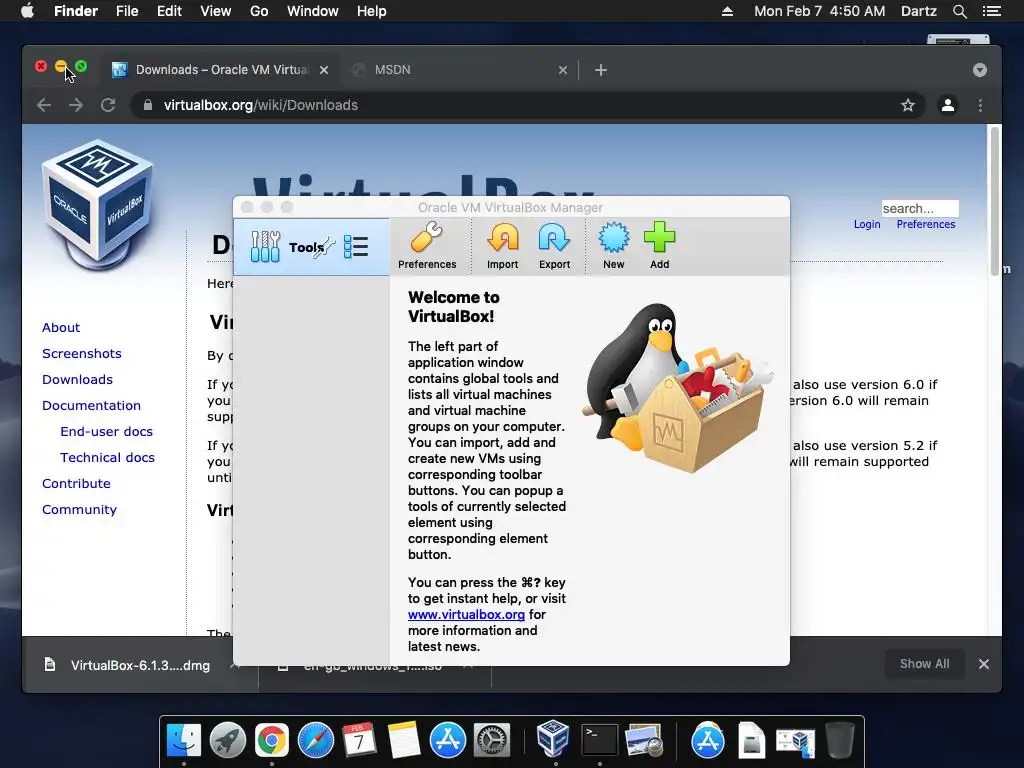Reload the VirtualBox downloads page
The width and height of the screenshot is (1024, 768).
(108, 105)
